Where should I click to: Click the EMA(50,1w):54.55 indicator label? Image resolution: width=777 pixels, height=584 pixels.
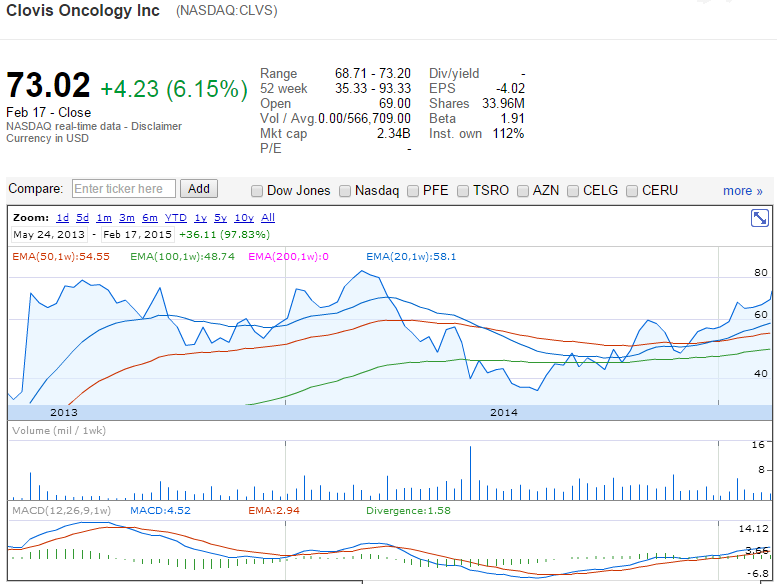(x=61, y=257)
